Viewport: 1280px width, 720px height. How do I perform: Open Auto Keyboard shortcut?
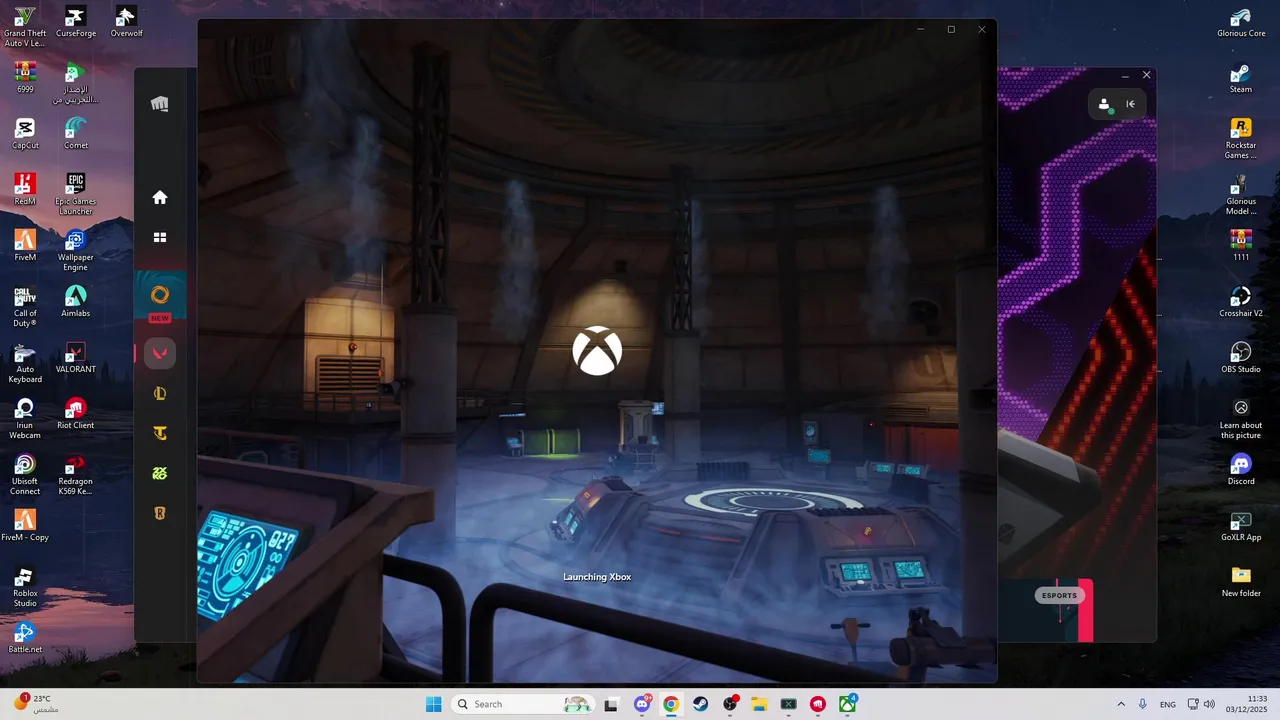25,363
